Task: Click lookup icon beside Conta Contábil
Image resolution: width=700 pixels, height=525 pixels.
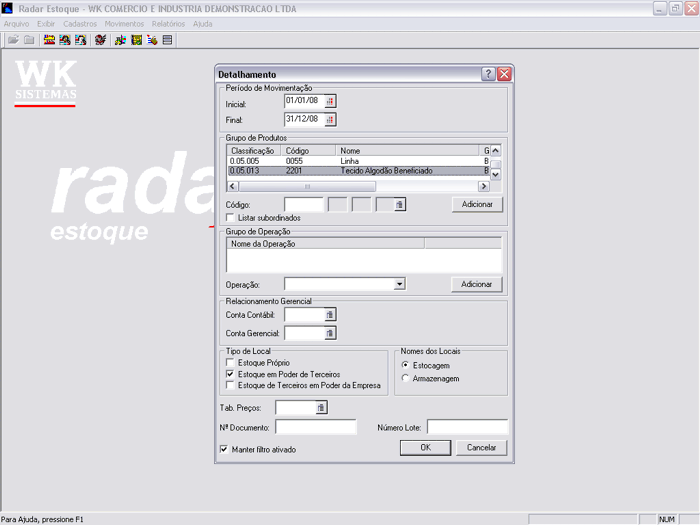Action: pos(330,315)
